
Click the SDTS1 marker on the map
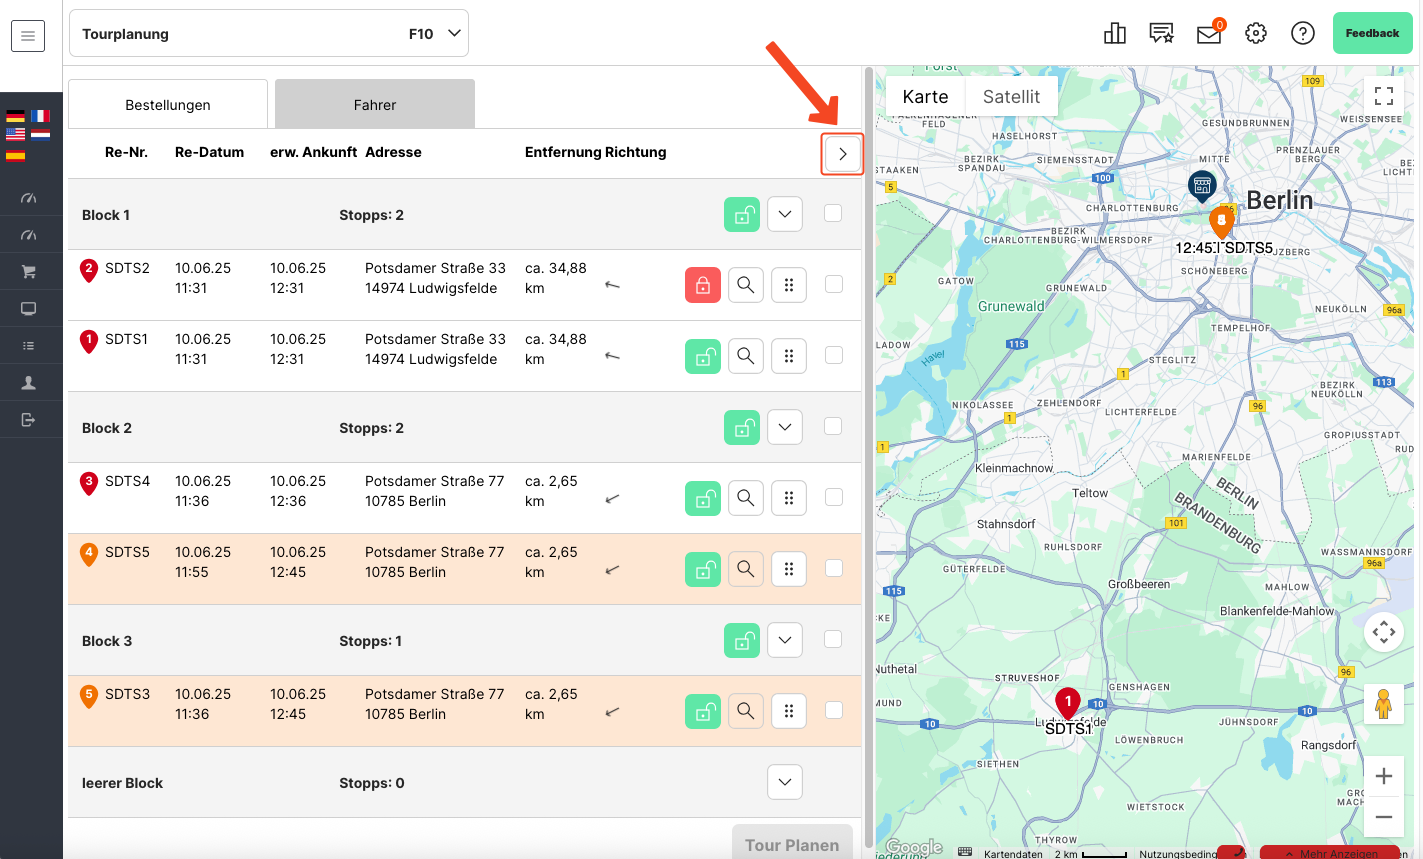[x=1068, y=705]
